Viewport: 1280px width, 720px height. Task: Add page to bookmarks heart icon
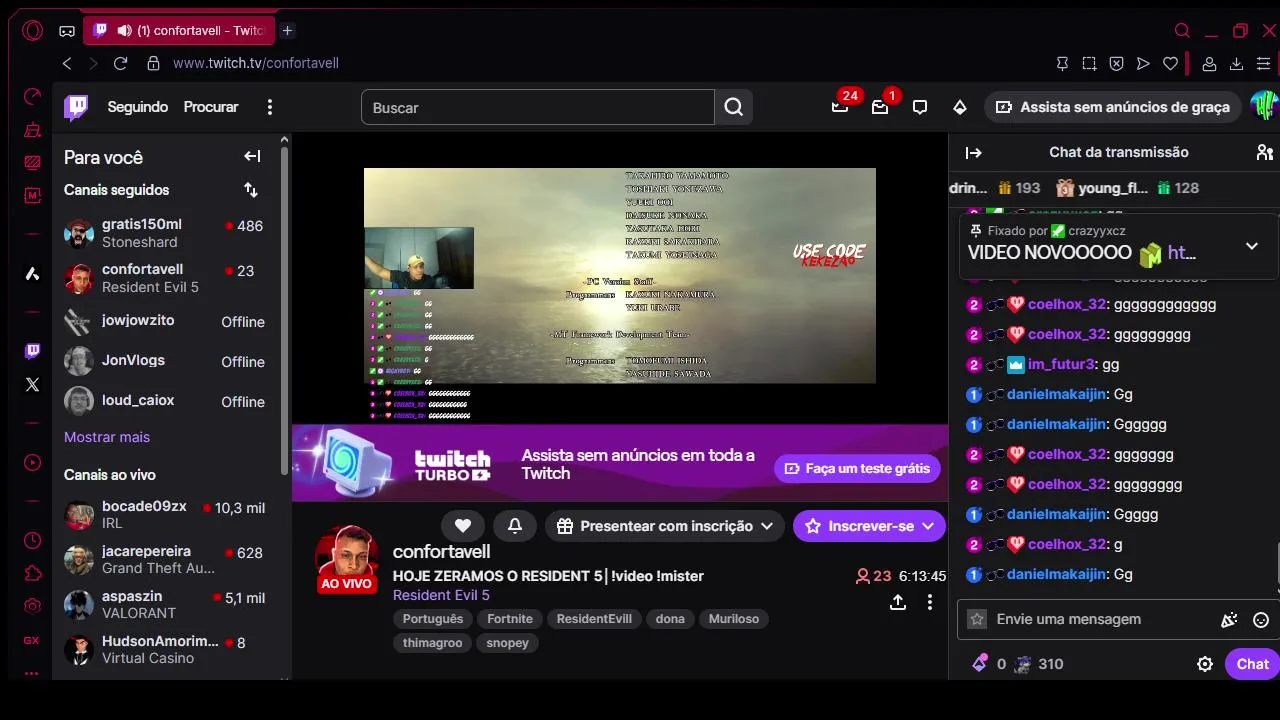point(1170,63)
